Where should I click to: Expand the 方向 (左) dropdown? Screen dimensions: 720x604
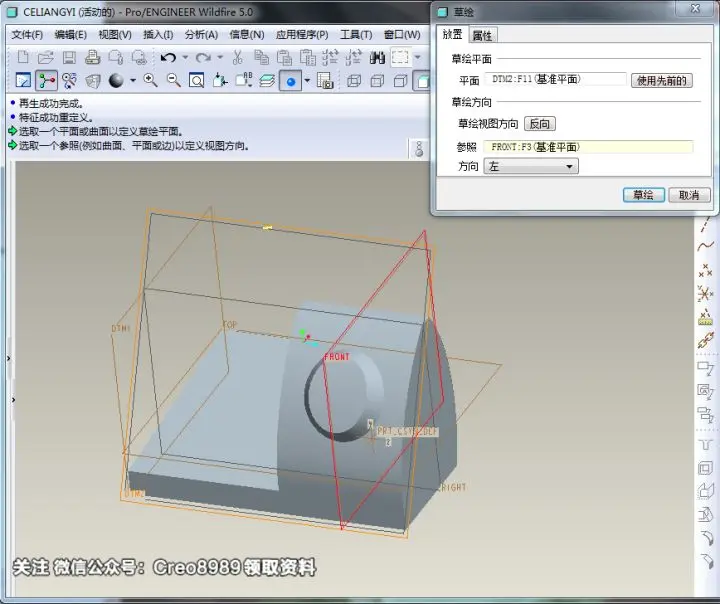coord(531,166)
